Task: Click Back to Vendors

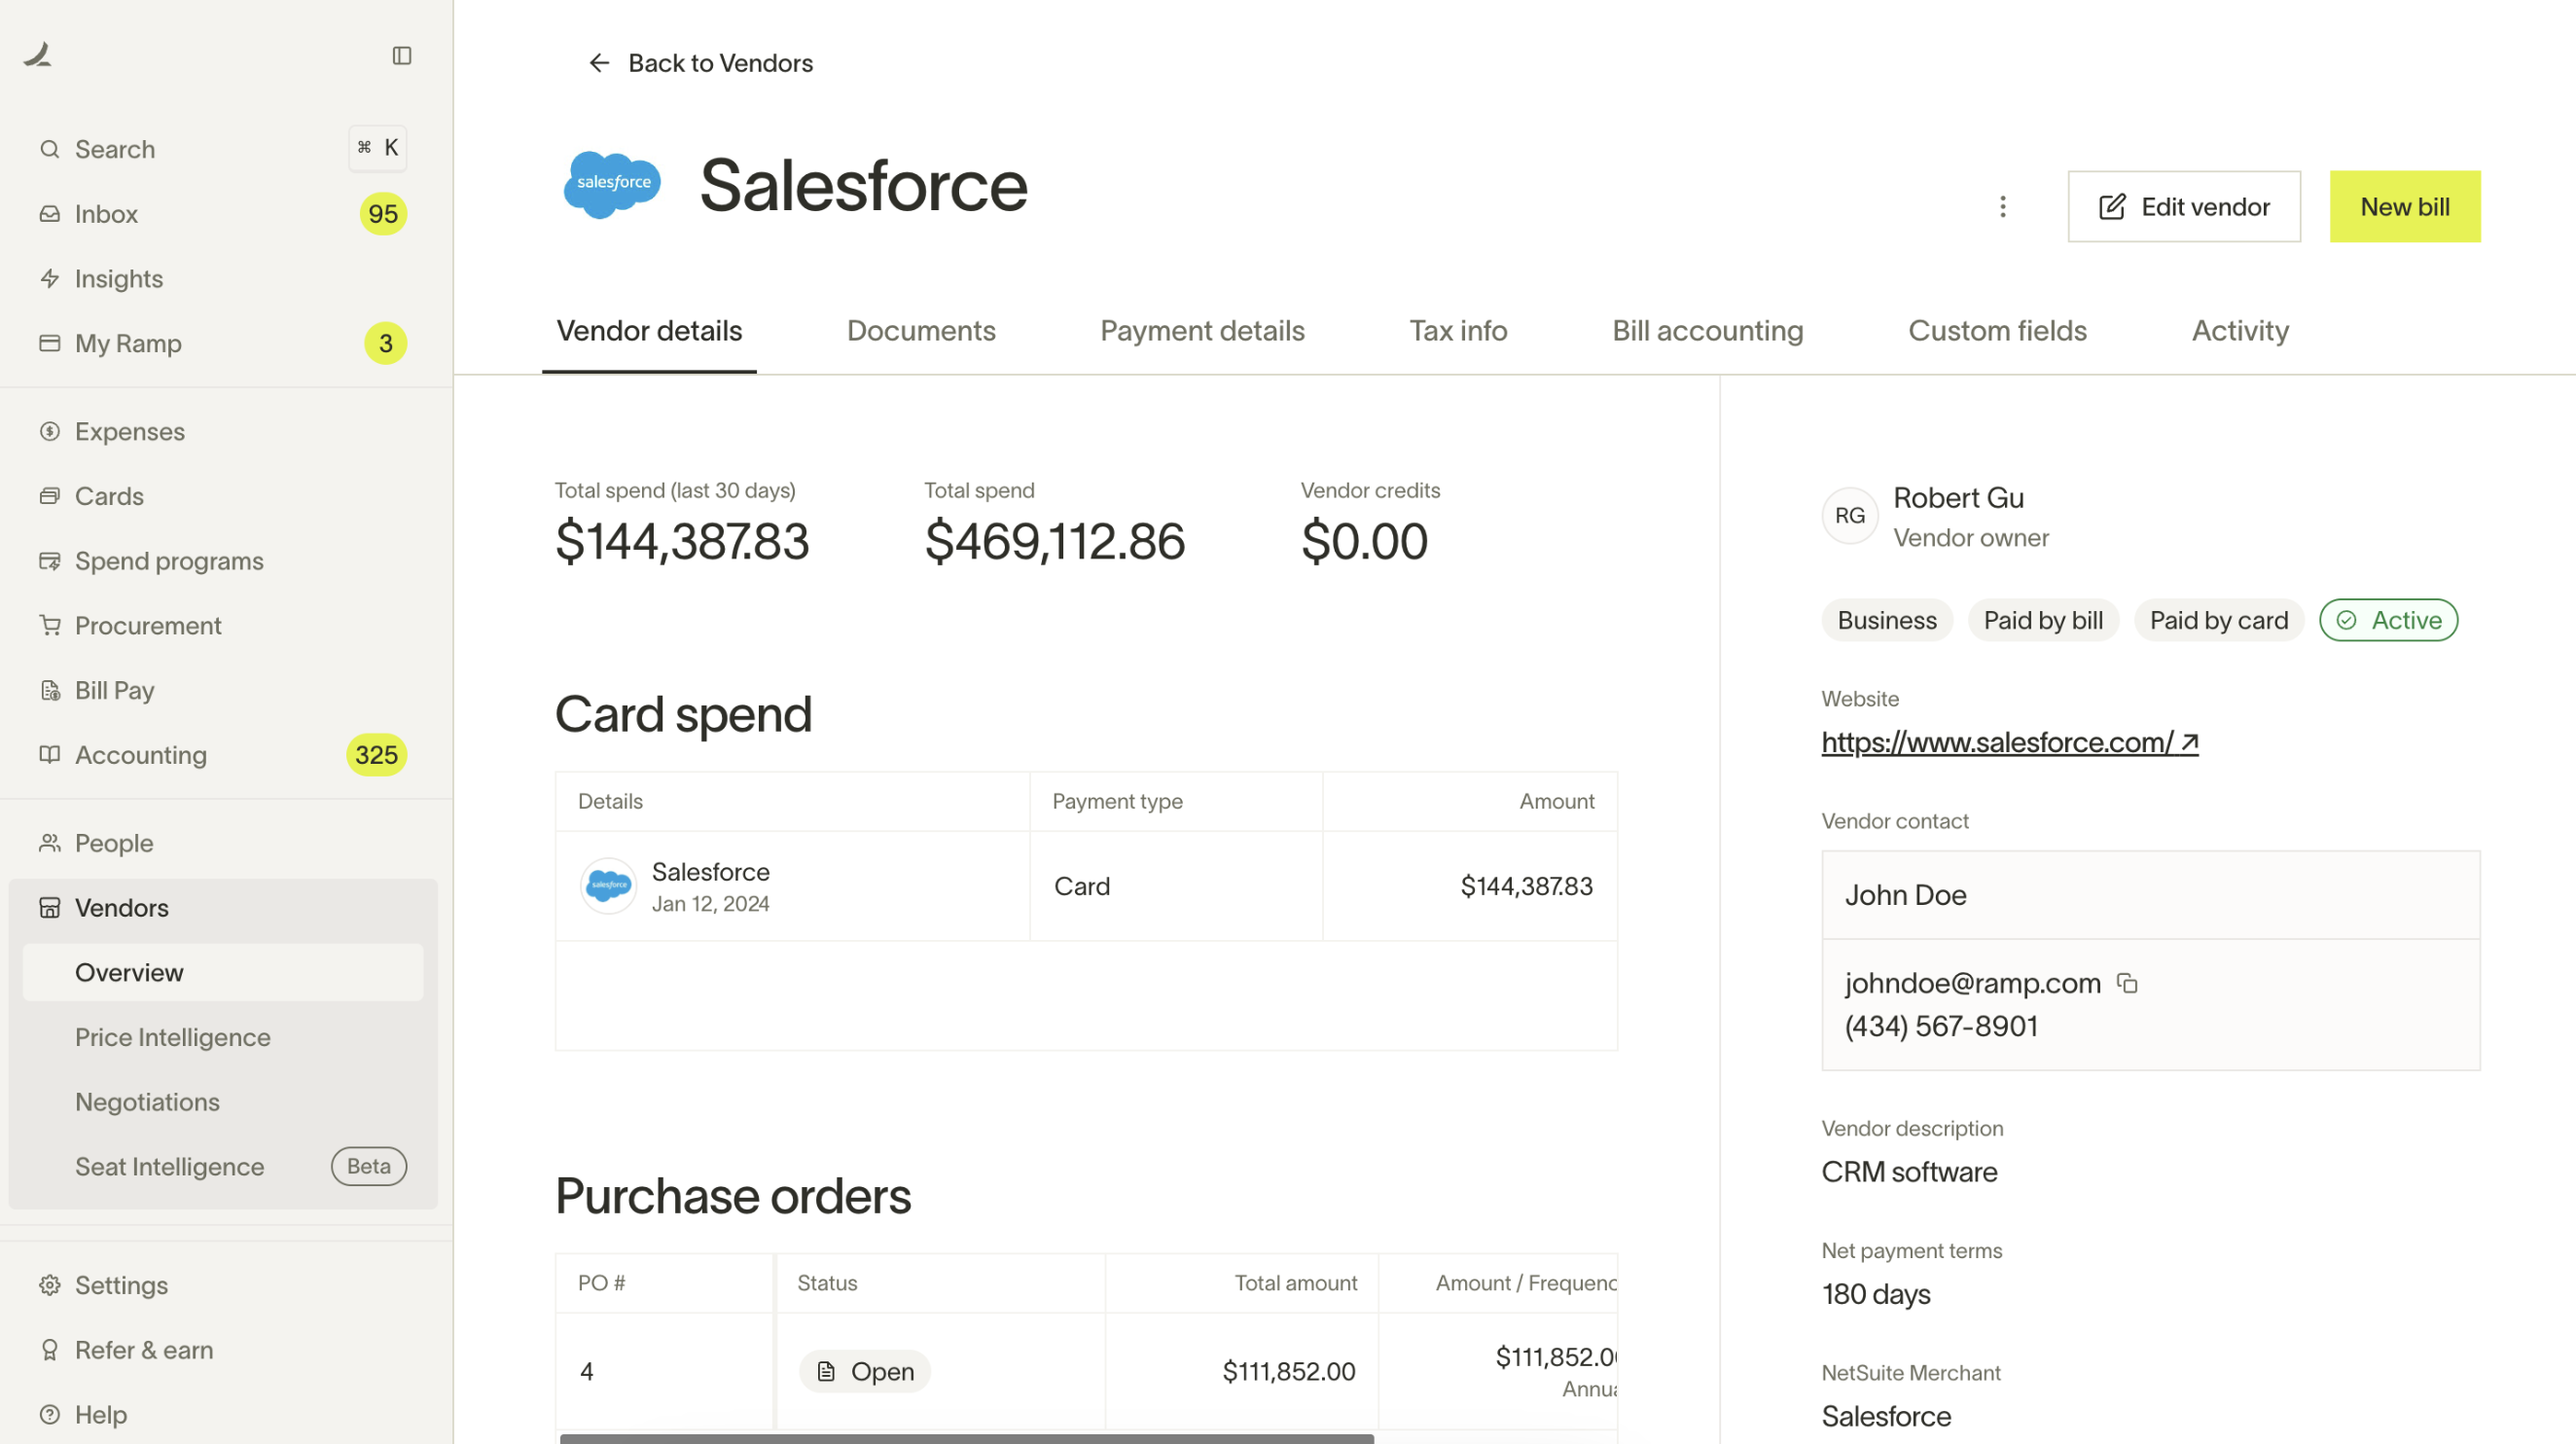Action: pos(699,63)
